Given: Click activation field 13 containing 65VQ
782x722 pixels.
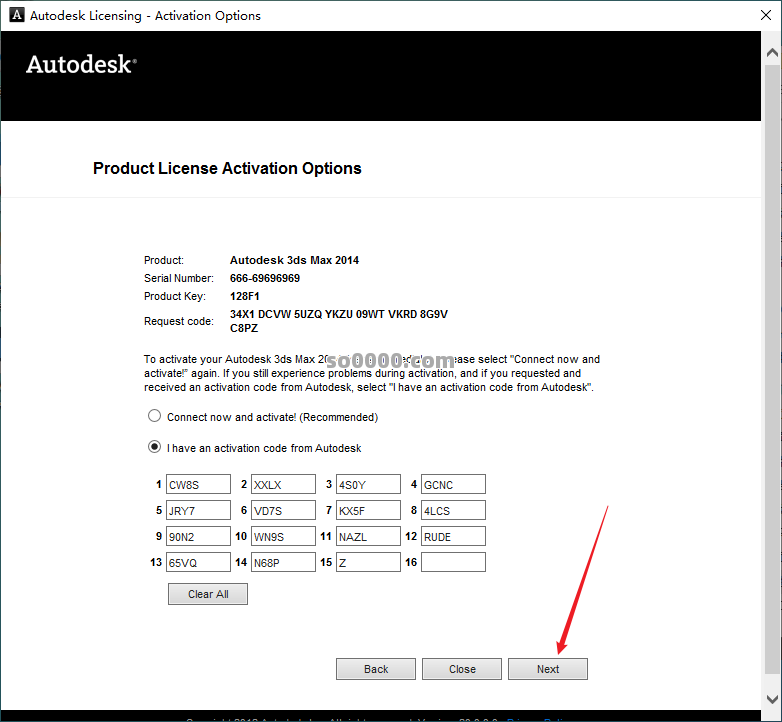Looking at the screenshot, I should click(x=198, y=562).
